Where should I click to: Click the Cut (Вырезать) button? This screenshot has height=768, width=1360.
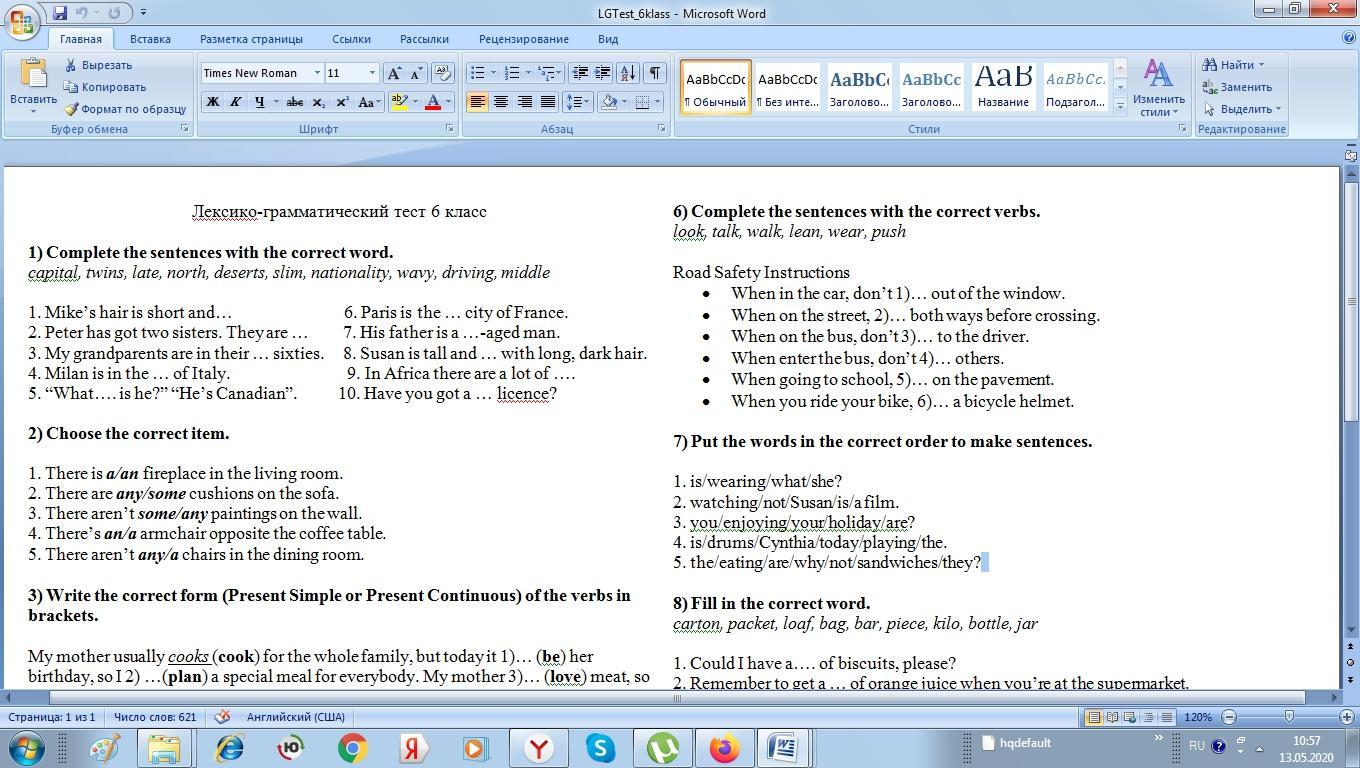[x=98, y=65]
